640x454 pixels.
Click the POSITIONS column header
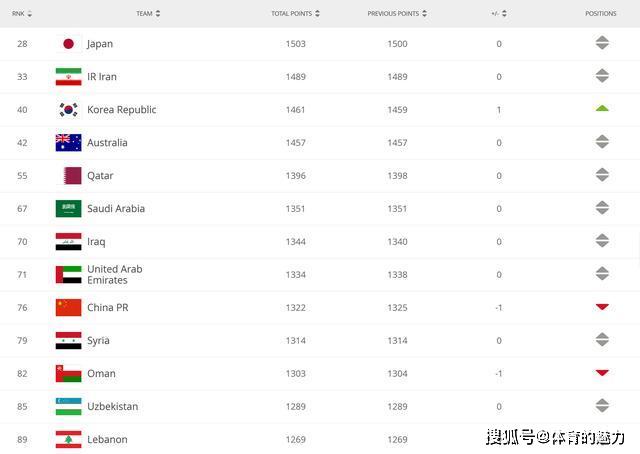(601, 14)
